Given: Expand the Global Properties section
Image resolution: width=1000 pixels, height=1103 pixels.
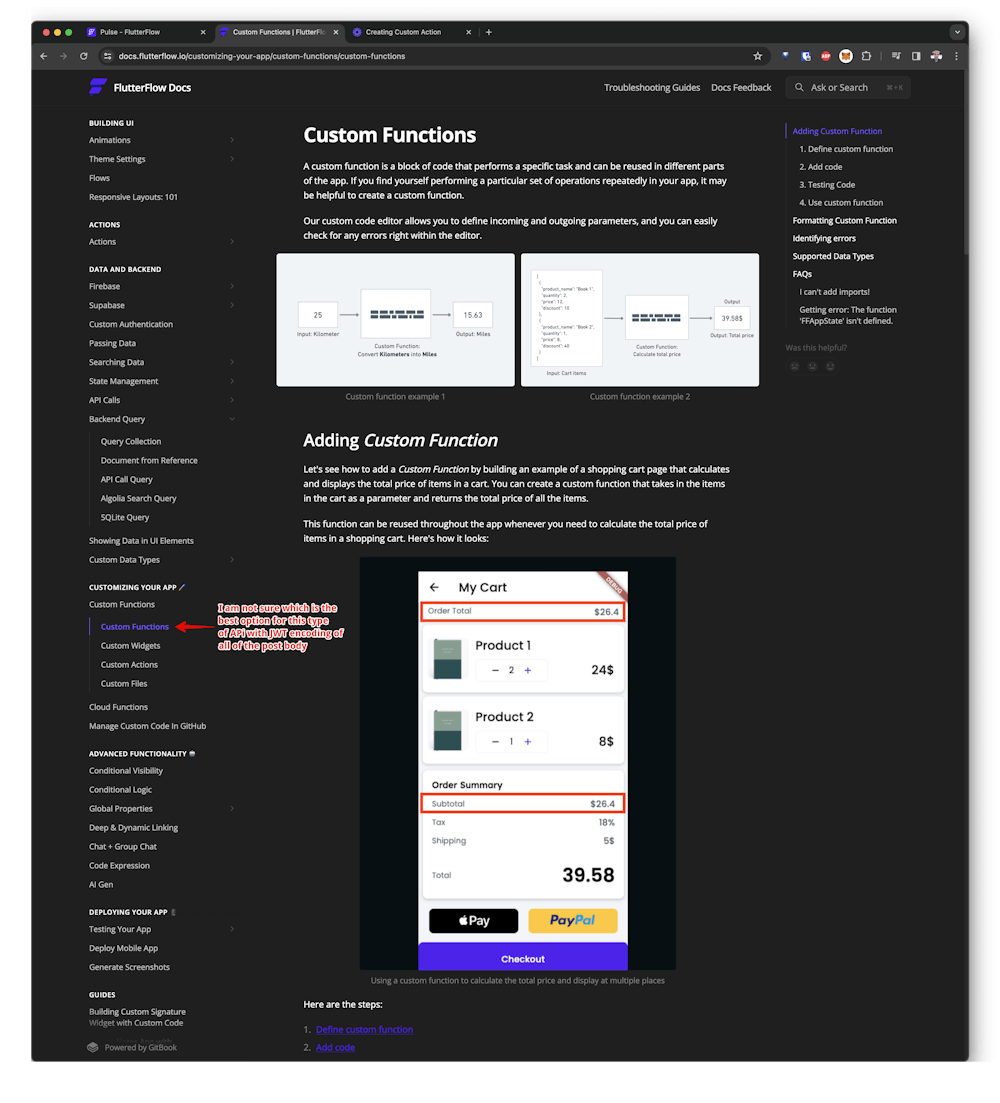Looking at the screenshot, I should point(232,809).
